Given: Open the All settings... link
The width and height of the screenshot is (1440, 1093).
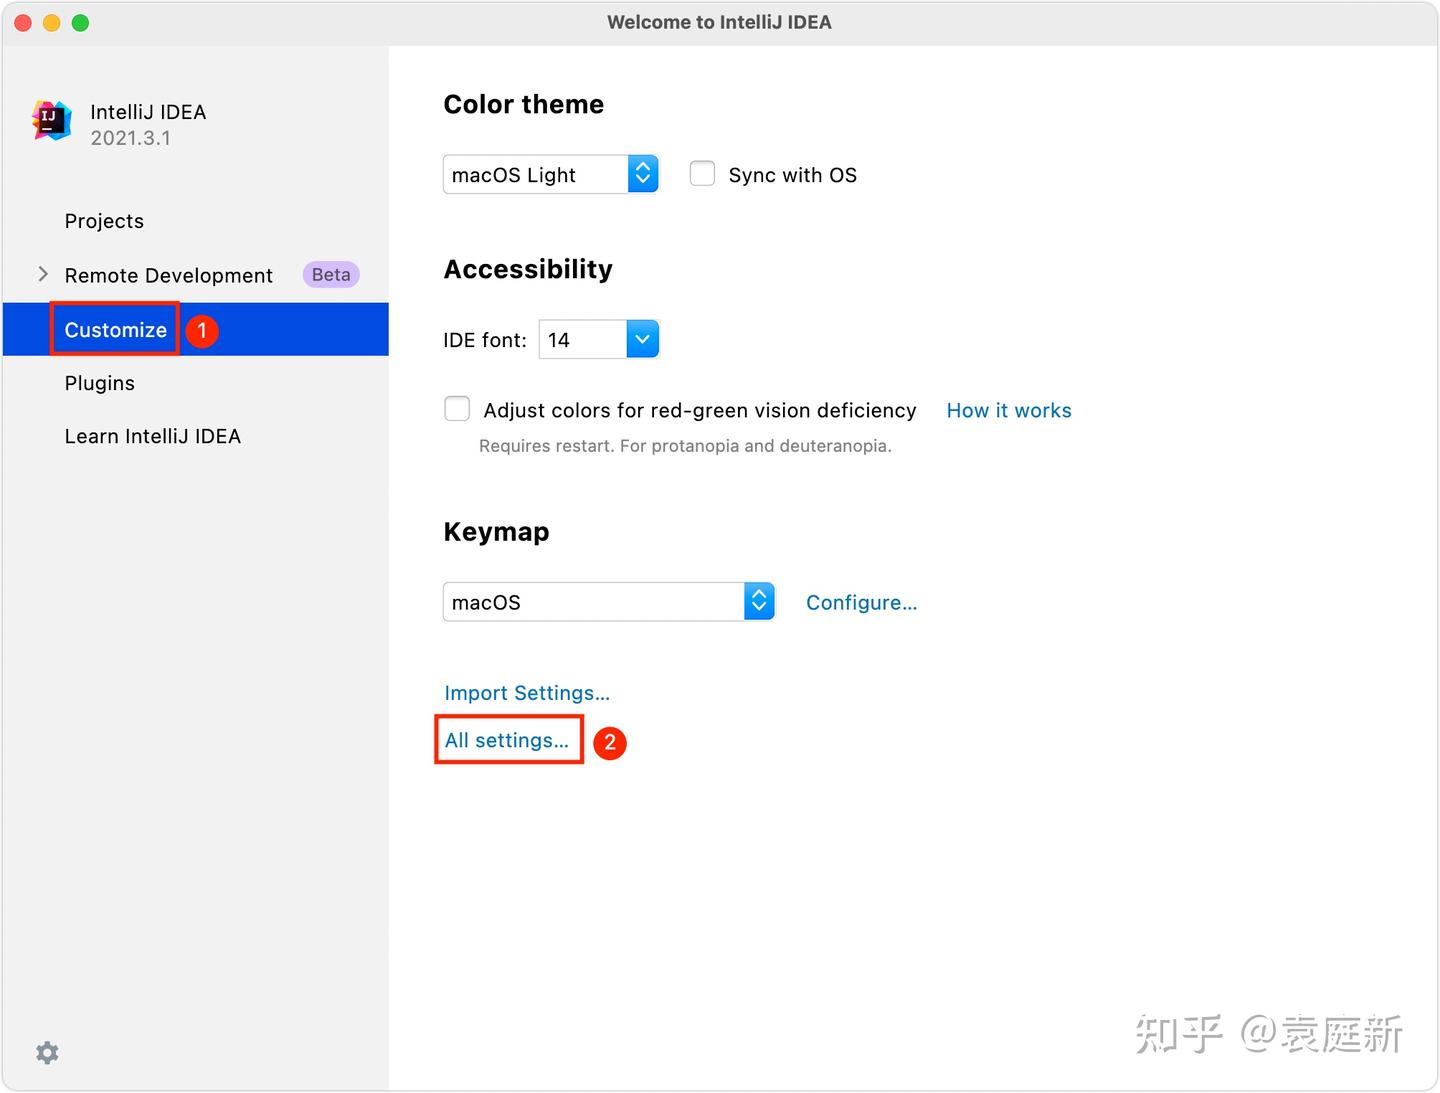Looking at the screenshot, I should point(507,740).
